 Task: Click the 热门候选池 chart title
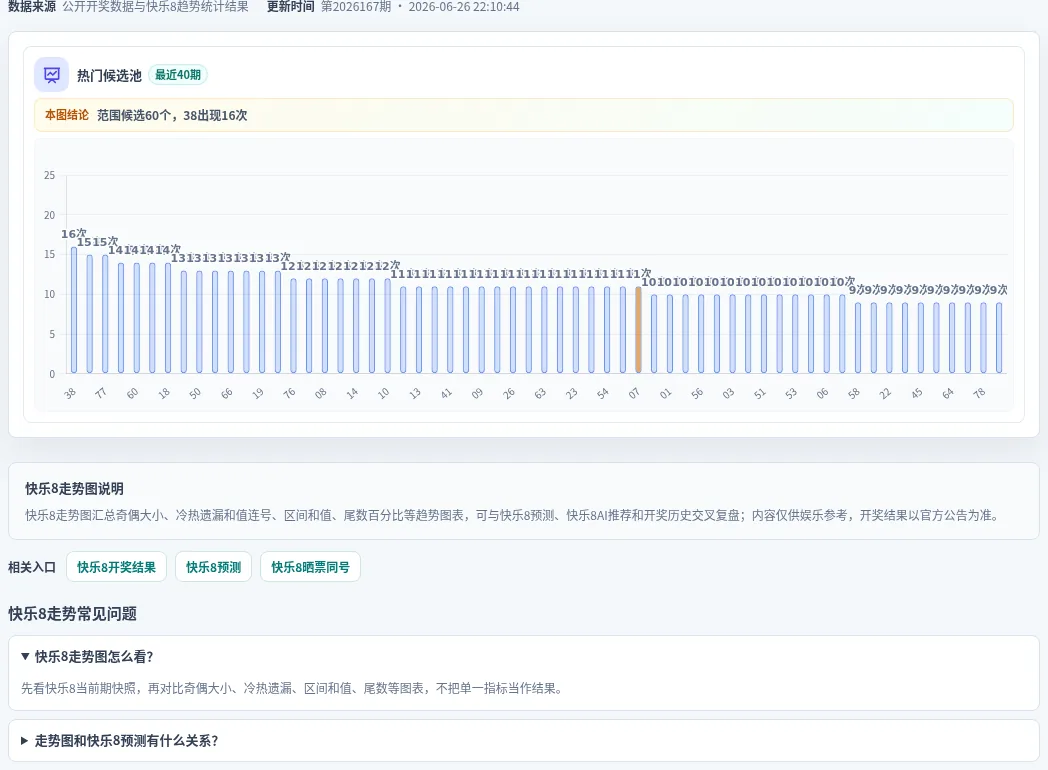109,76
